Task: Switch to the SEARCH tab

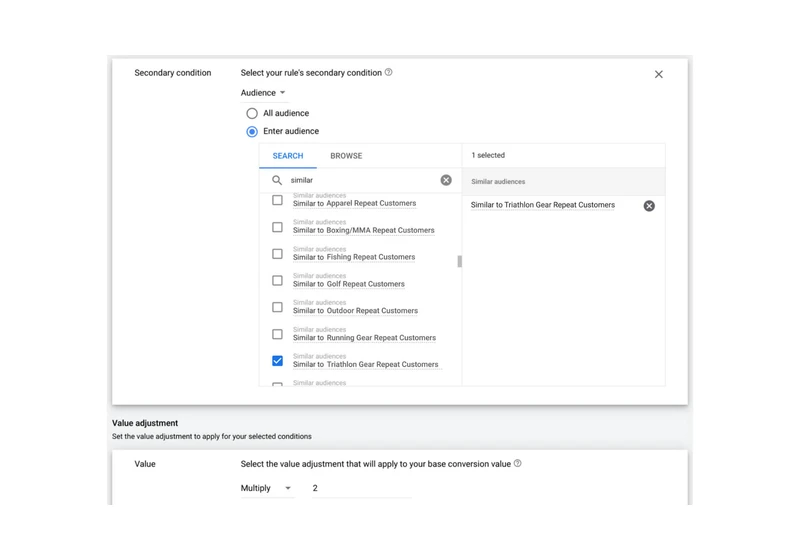Action: click(x=288, y=156)
